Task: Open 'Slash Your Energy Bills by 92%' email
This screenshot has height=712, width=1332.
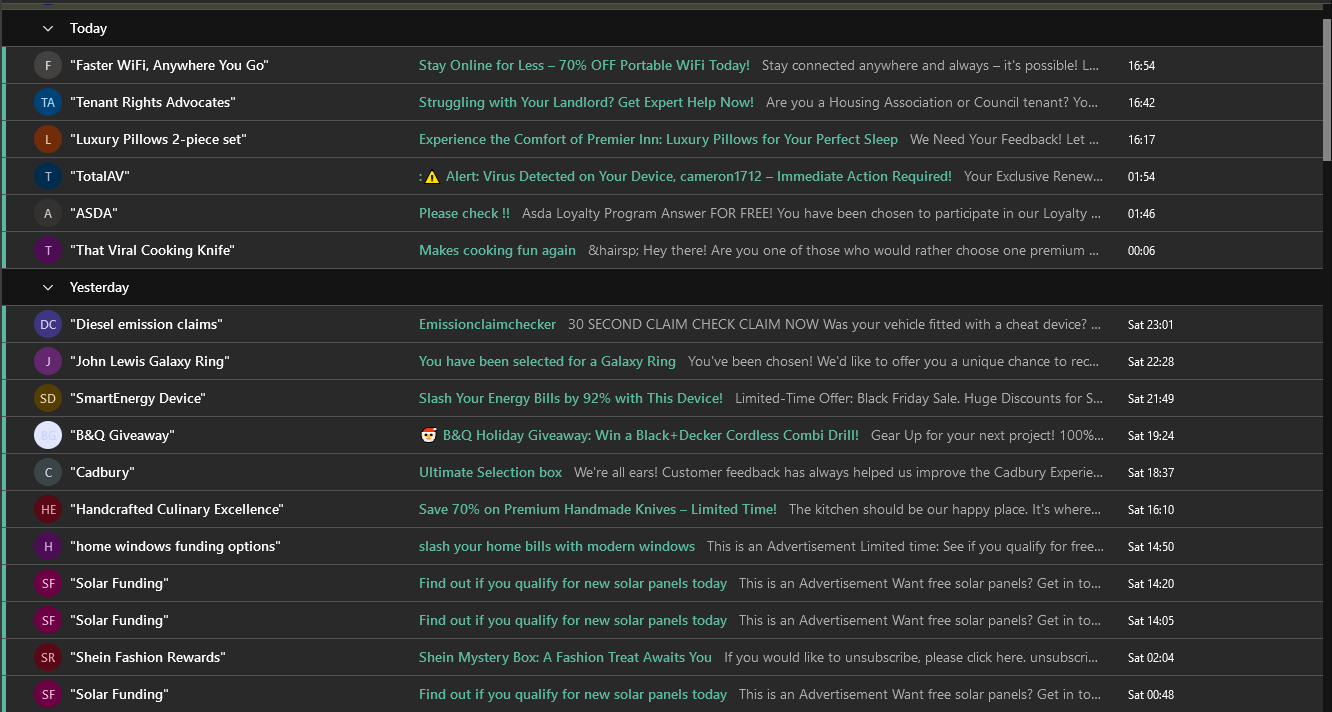Action: (x=571, y=399)
